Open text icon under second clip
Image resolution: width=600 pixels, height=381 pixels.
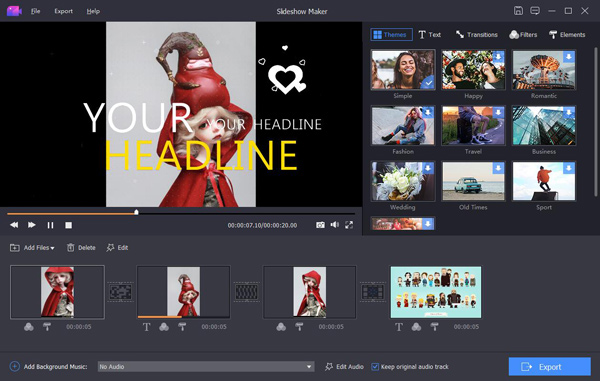147,327
